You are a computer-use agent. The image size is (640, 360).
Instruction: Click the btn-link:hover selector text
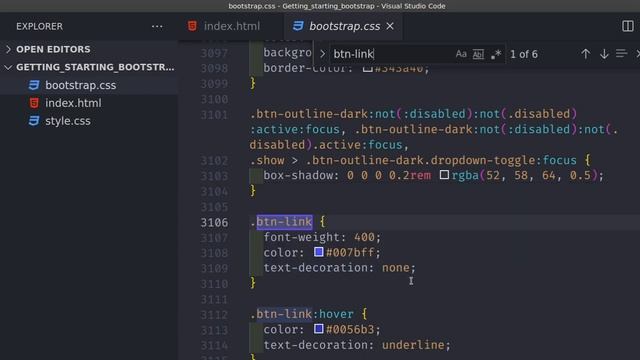click(x=302, y=314)
